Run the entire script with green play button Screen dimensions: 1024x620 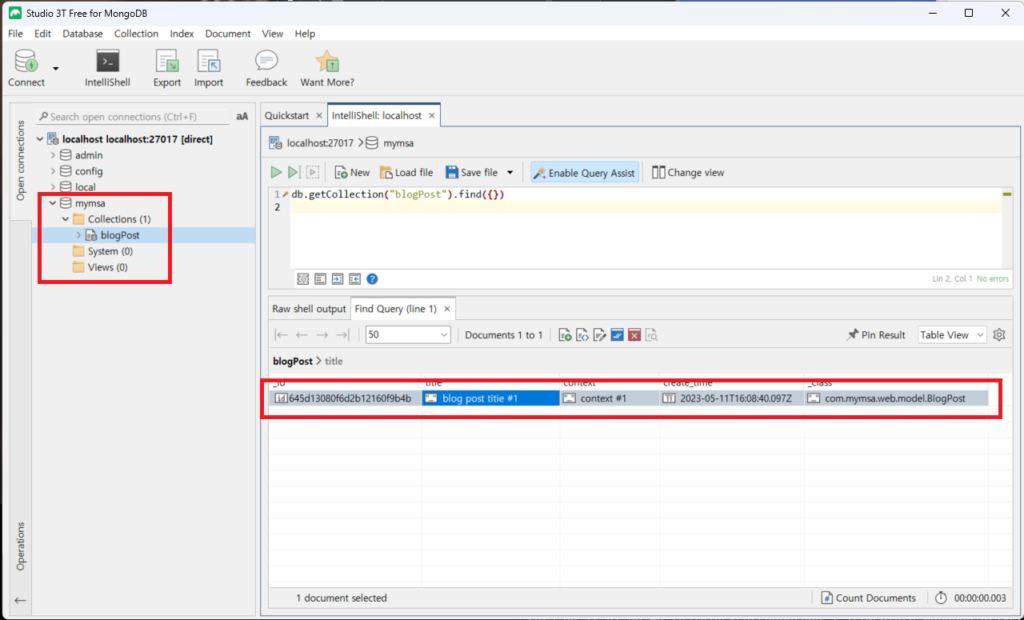coord(276,172)
